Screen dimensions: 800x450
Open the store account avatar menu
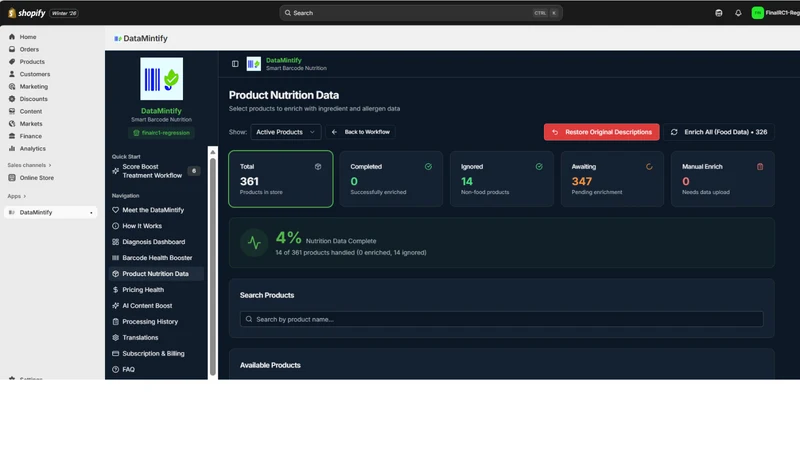pos(758,13)
